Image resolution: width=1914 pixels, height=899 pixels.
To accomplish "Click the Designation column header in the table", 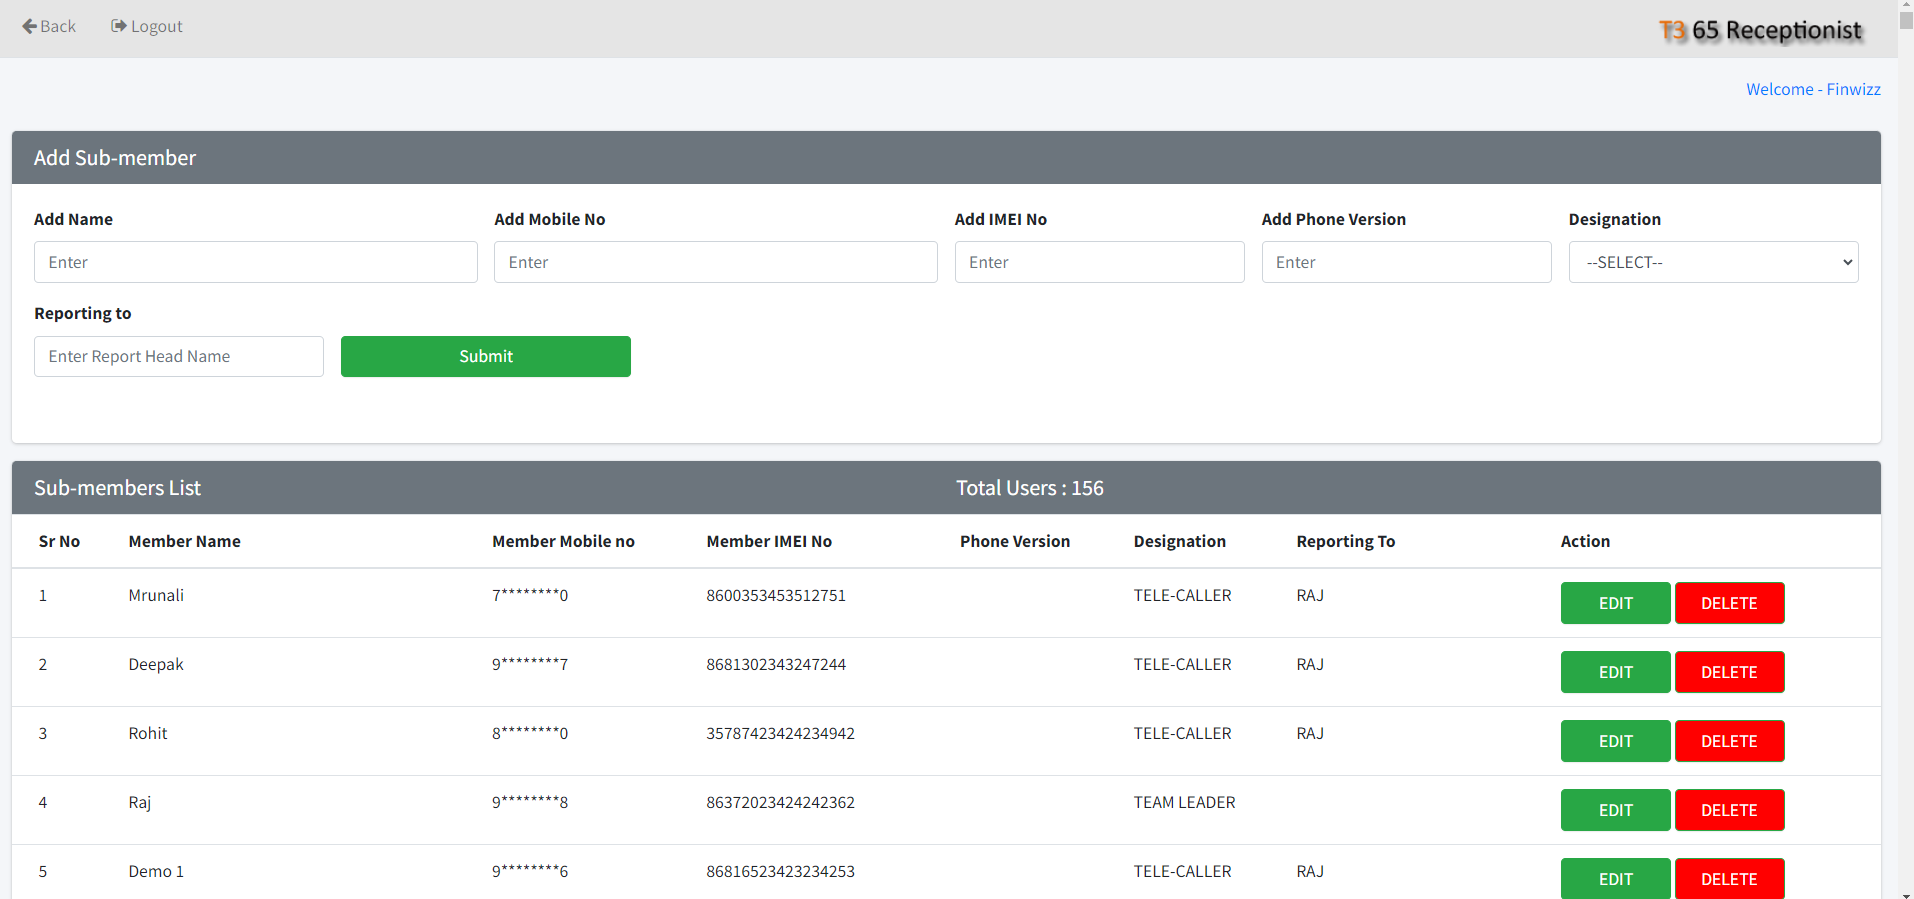I will tap(1179, 541).
